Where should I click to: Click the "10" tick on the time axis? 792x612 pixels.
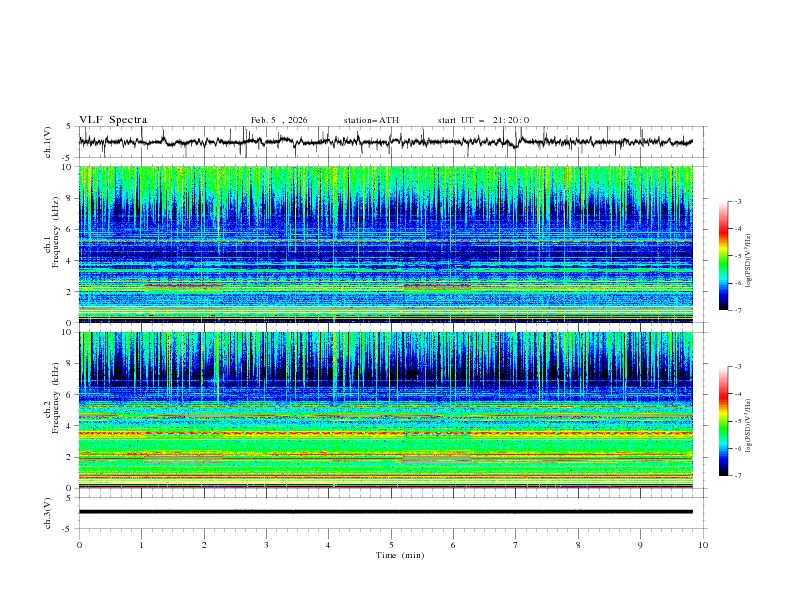703,545
